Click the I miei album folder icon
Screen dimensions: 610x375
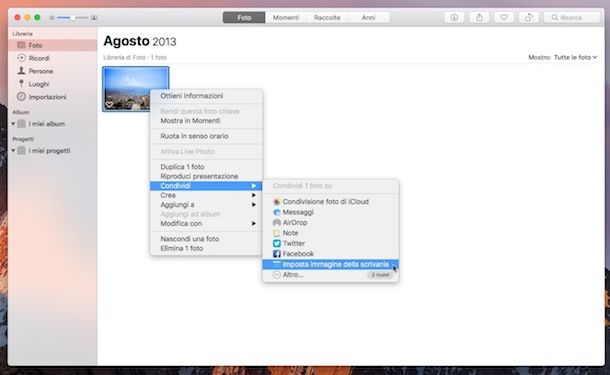(22, 124)
